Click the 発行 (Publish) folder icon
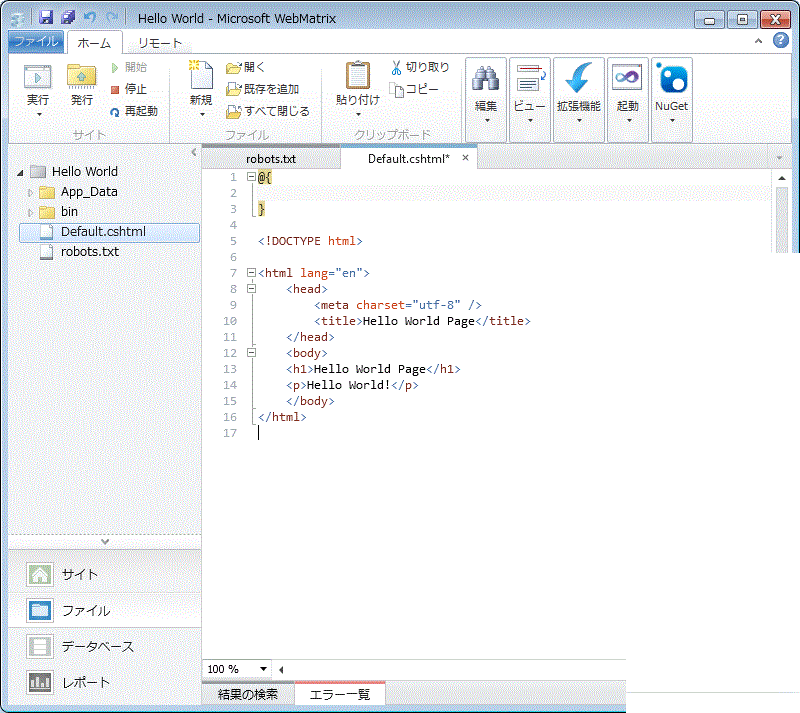Screen dimensions: 800x713 pyautogui.click(x=82, y=77)
